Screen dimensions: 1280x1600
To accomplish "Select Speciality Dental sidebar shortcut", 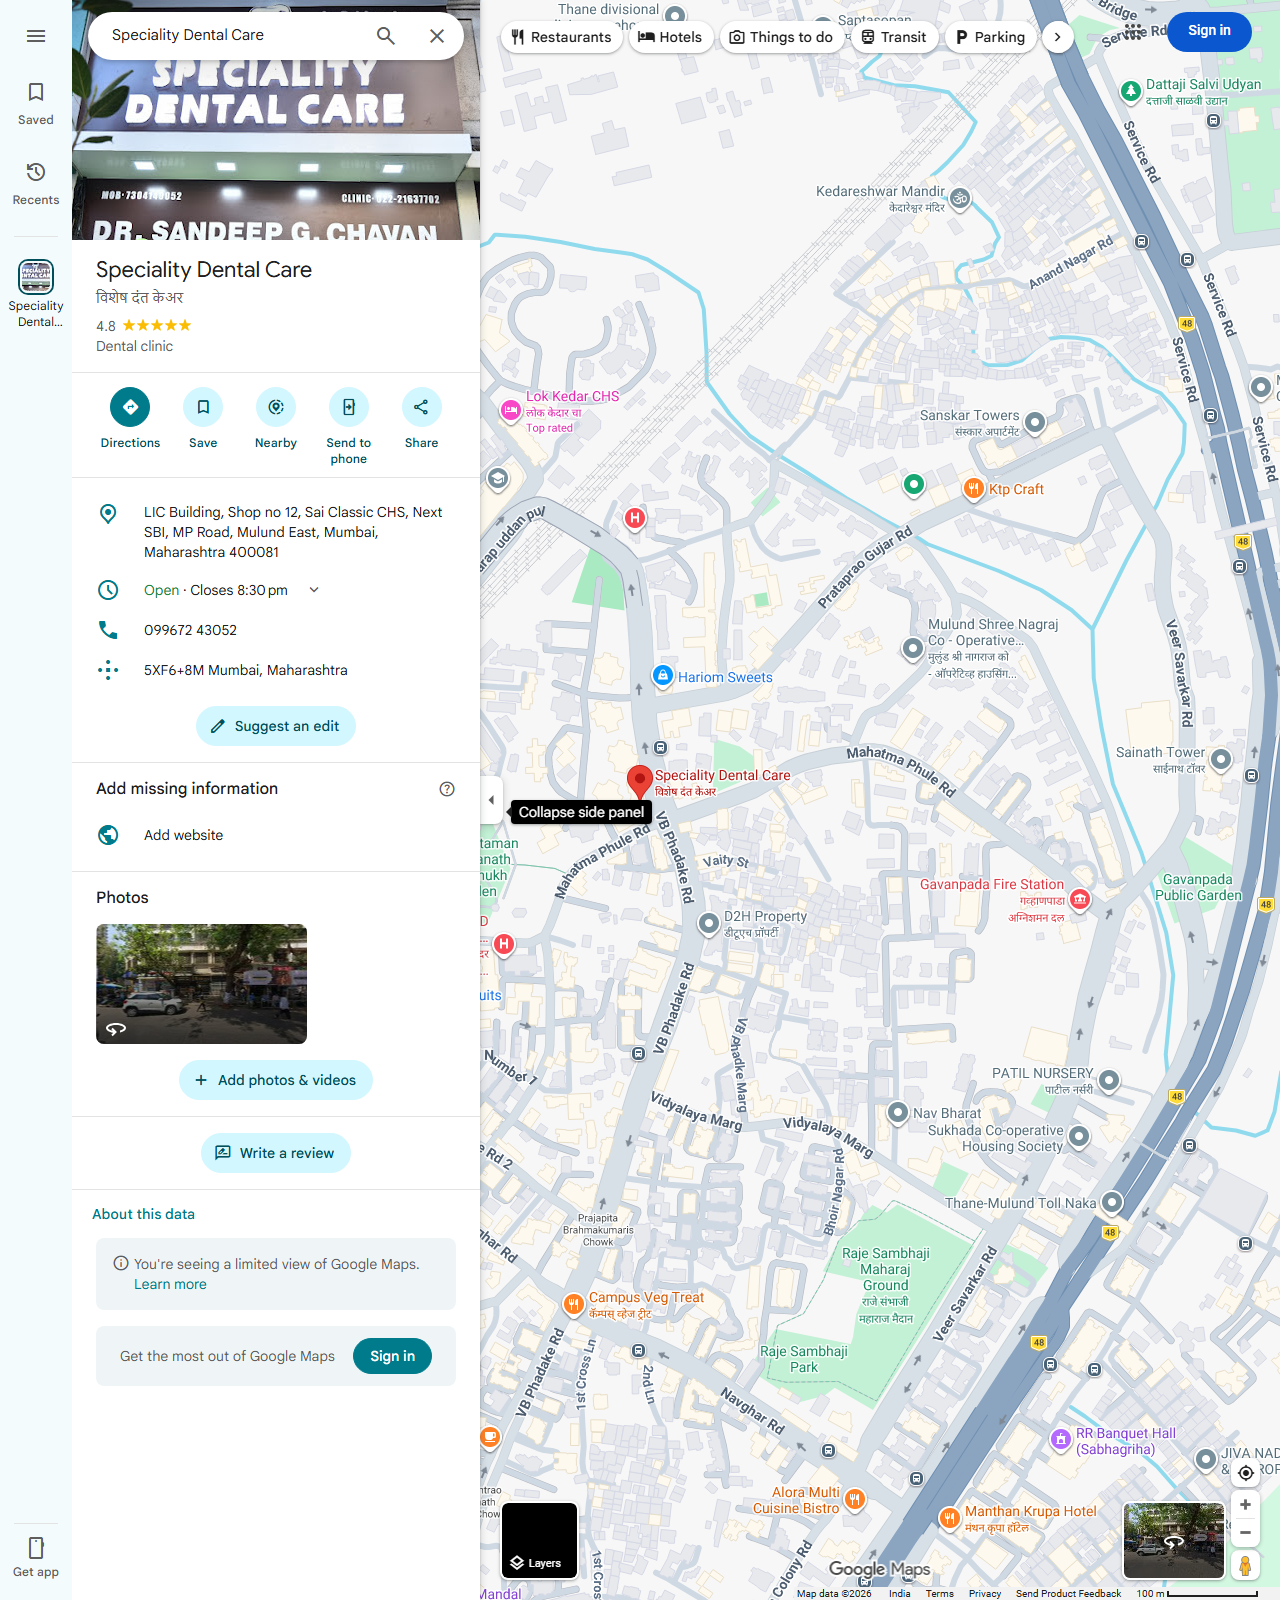I will [x=36, y=293].
